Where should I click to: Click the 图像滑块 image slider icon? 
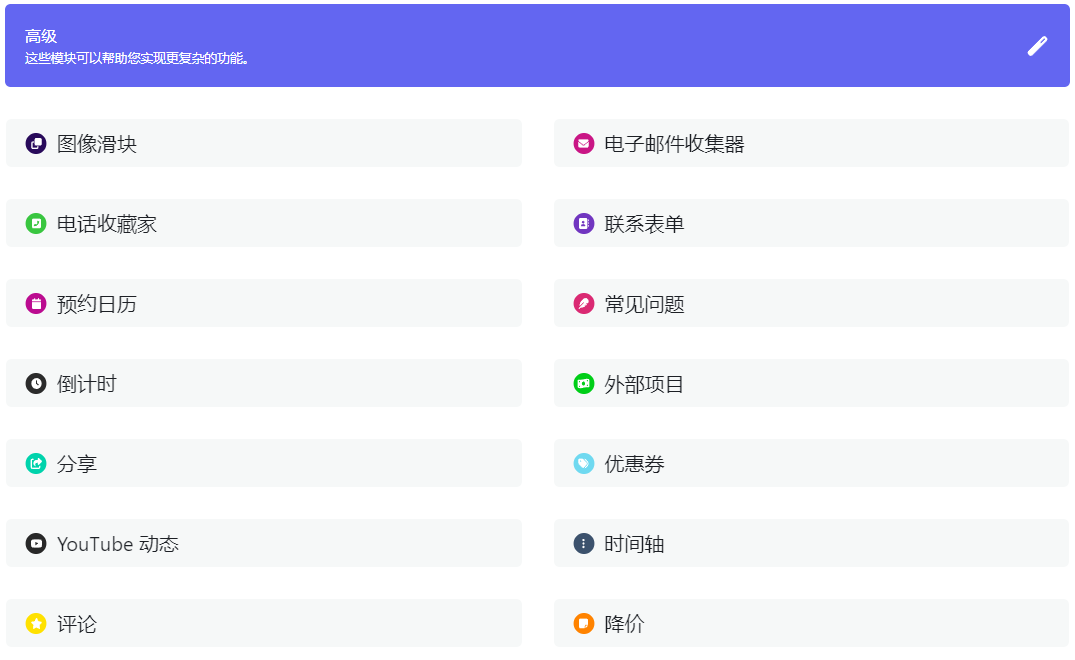(x=36, y=144)
